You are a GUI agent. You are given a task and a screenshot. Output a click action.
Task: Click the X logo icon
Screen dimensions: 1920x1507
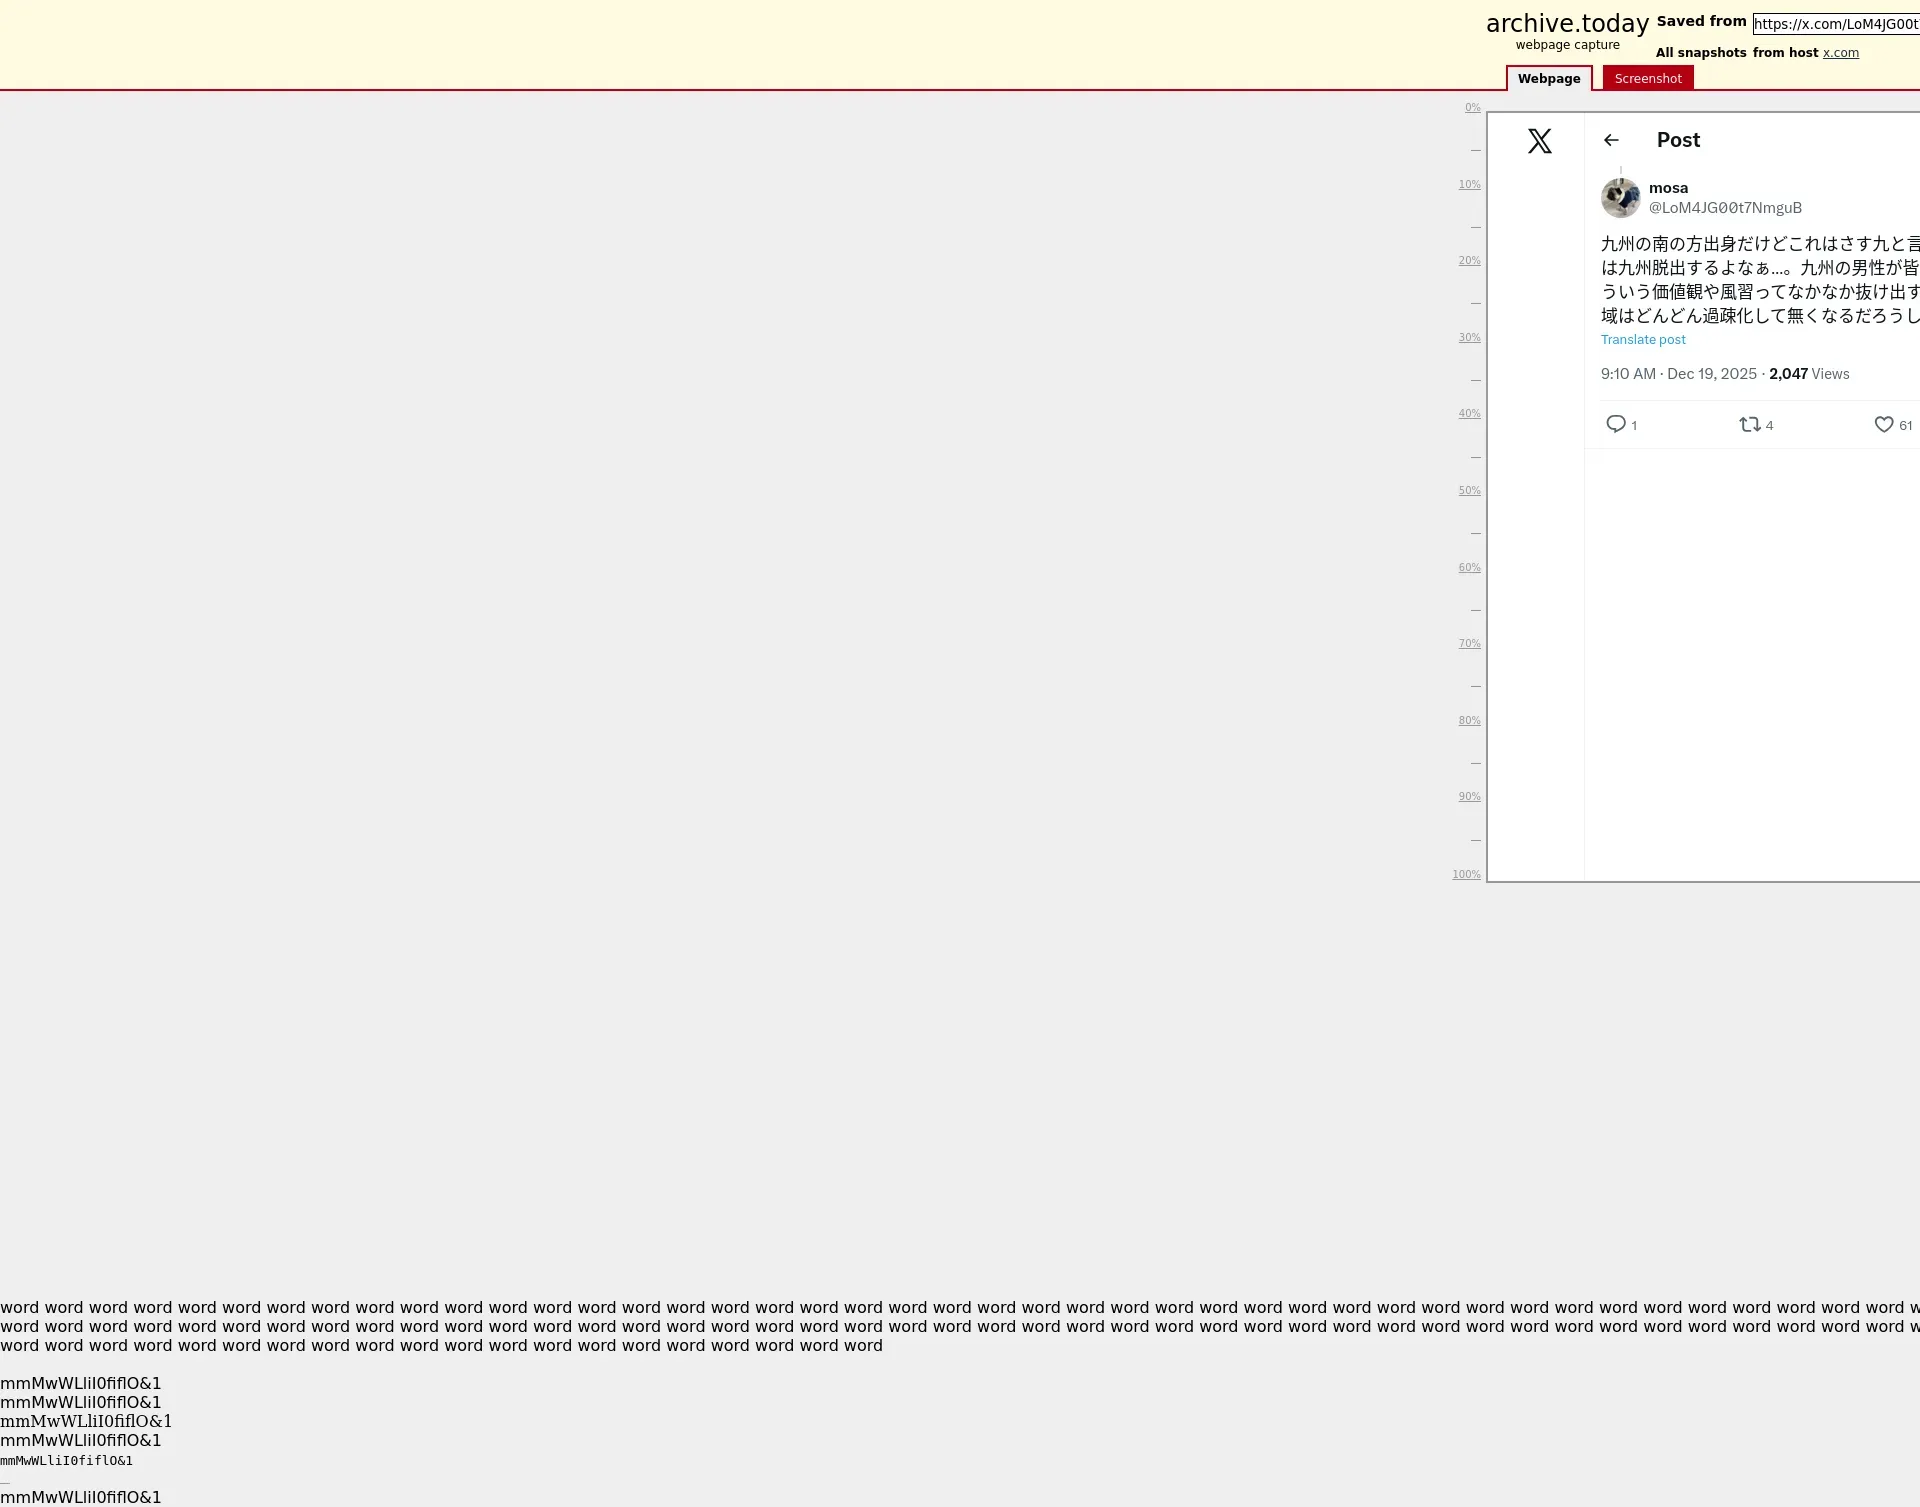1539,141
